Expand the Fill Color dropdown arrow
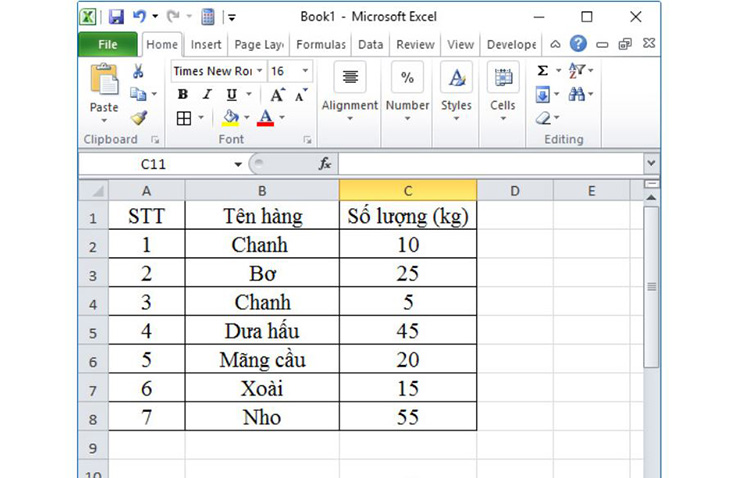The image size is (750, 478). pyautogui.click(x=247, y=118)
